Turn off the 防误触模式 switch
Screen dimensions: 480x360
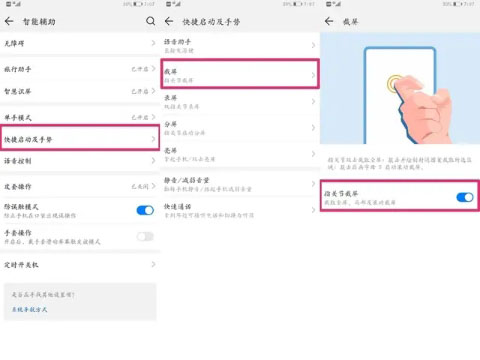pyautogui.click(x=145, y=210)
